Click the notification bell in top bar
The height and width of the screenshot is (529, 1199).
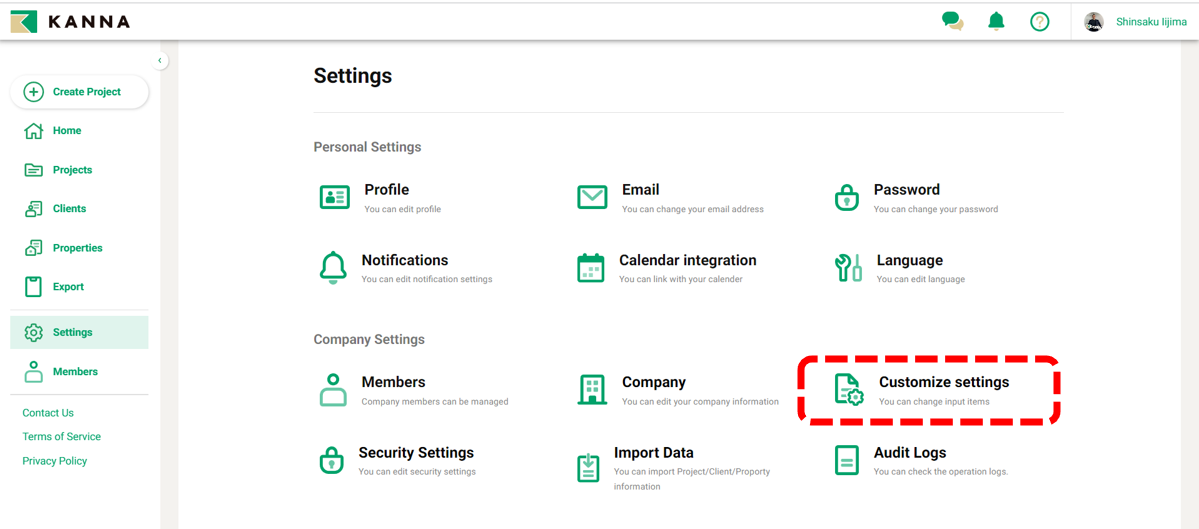[996, 21]
